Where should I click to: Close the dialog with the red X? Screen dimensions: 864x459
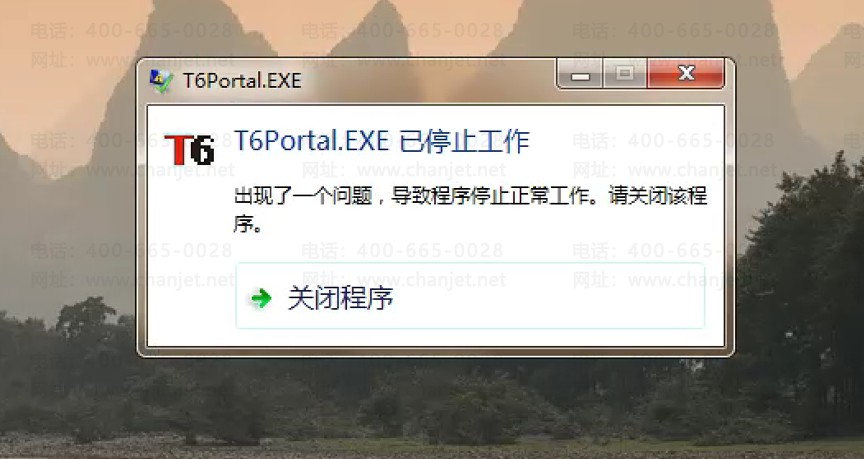pos(685,74)
